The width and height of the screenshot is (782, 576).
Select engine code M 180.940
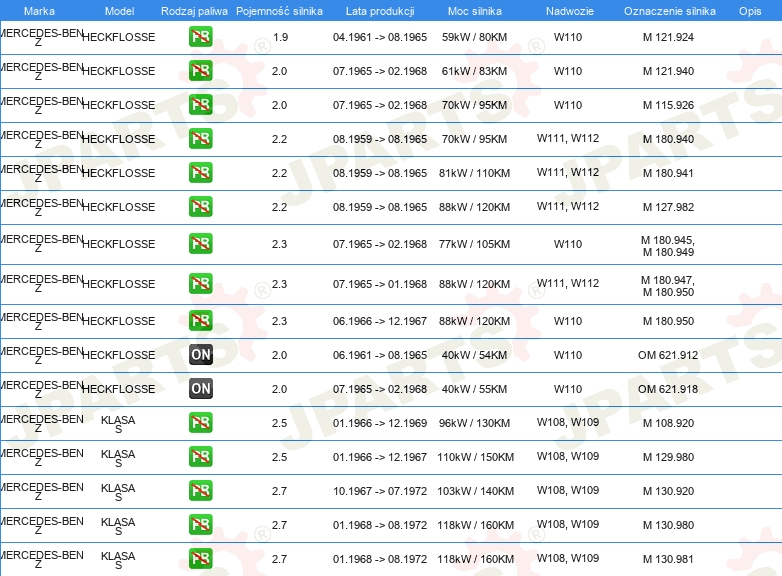(x=668, y=139)
